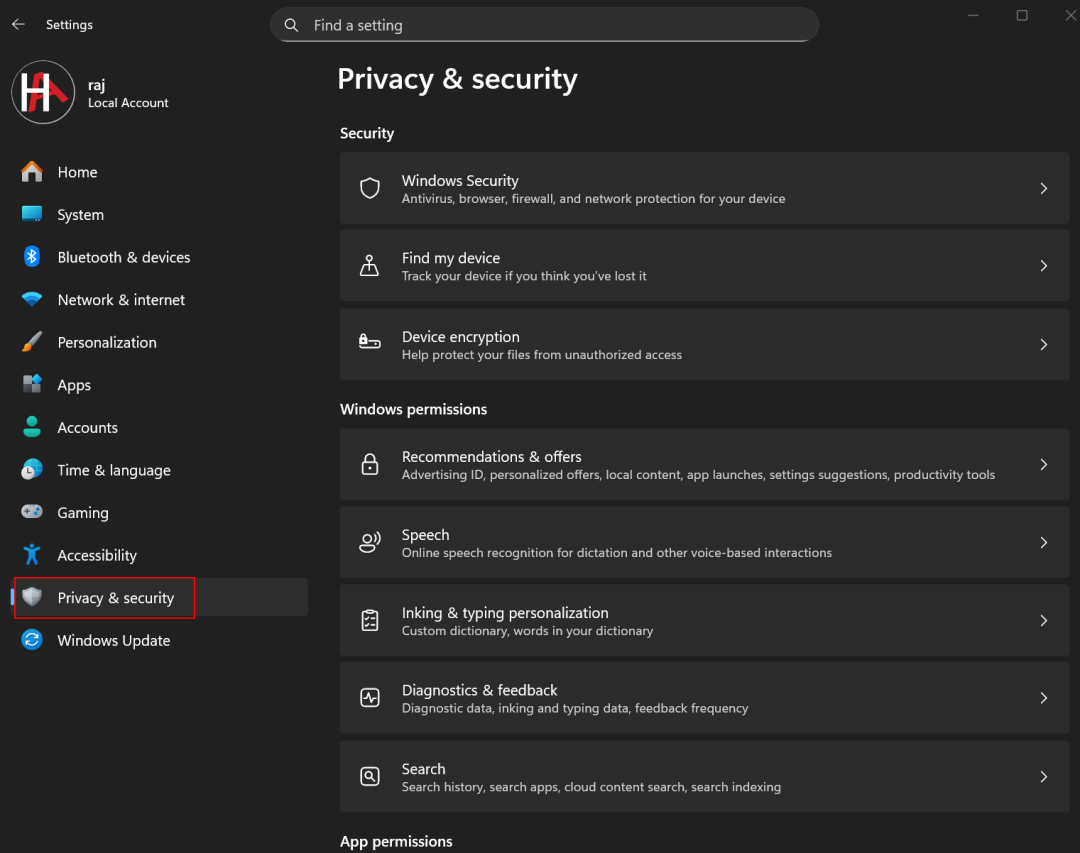This screenshot has height=853, width=1080.
Task: Click the Device encryption drive icon
Action: [370, 343]
